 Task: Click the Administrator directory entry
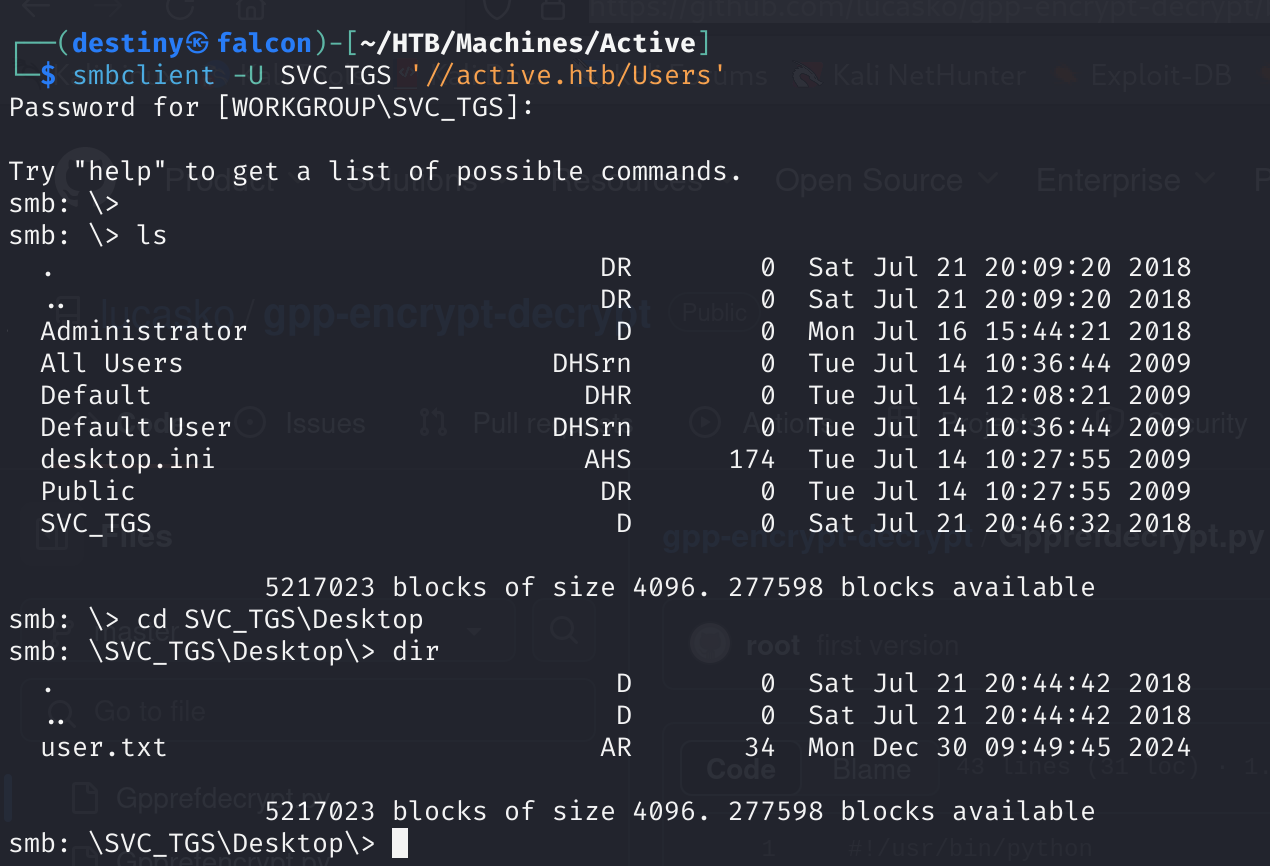click(x=143, y=331)
